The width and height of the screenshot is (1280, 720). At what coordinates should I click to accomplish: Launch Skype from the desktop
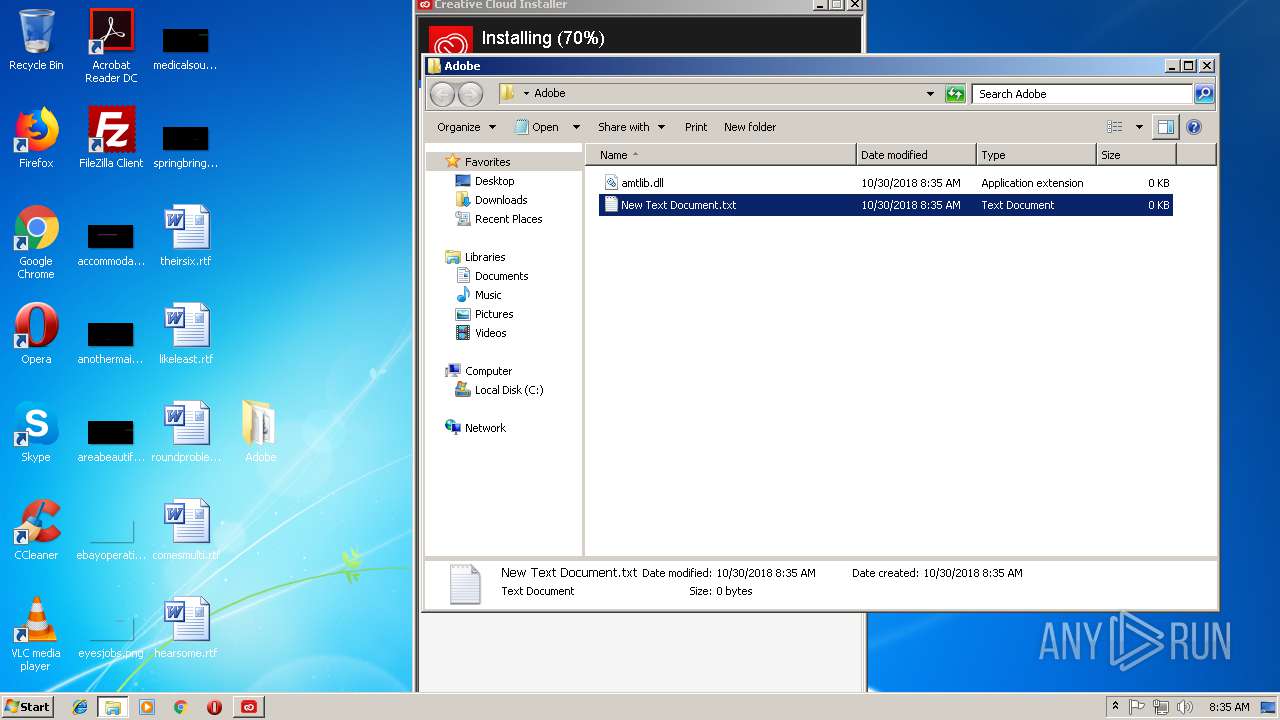(x=36, y=432)
